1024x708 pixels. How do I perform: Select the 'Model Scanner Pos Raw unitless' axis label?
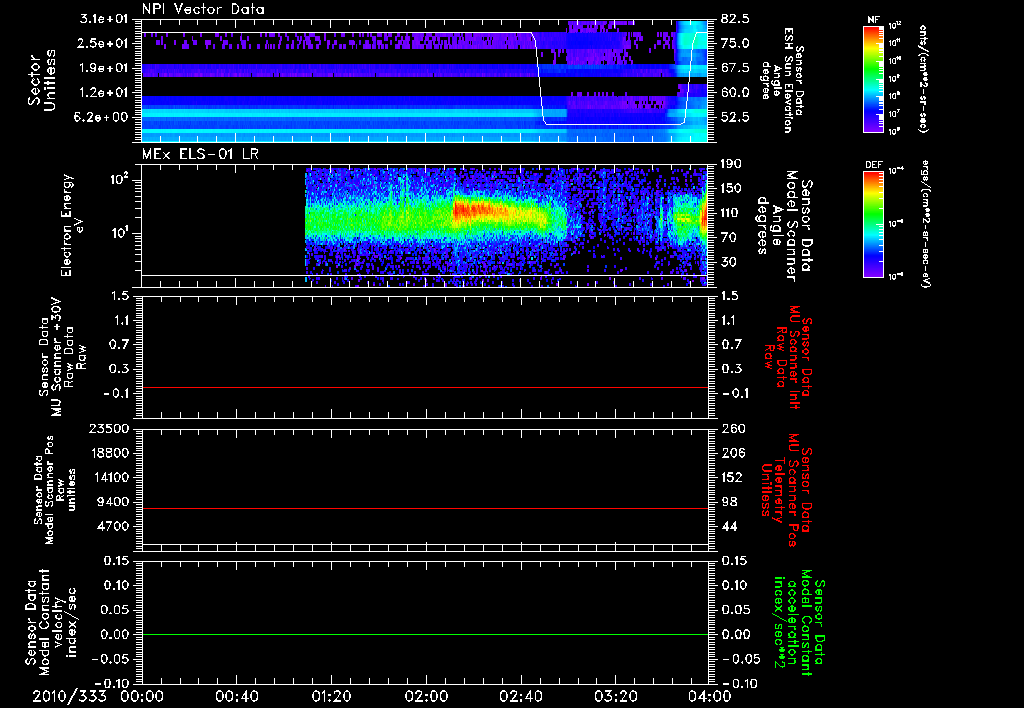click(56, 490)
